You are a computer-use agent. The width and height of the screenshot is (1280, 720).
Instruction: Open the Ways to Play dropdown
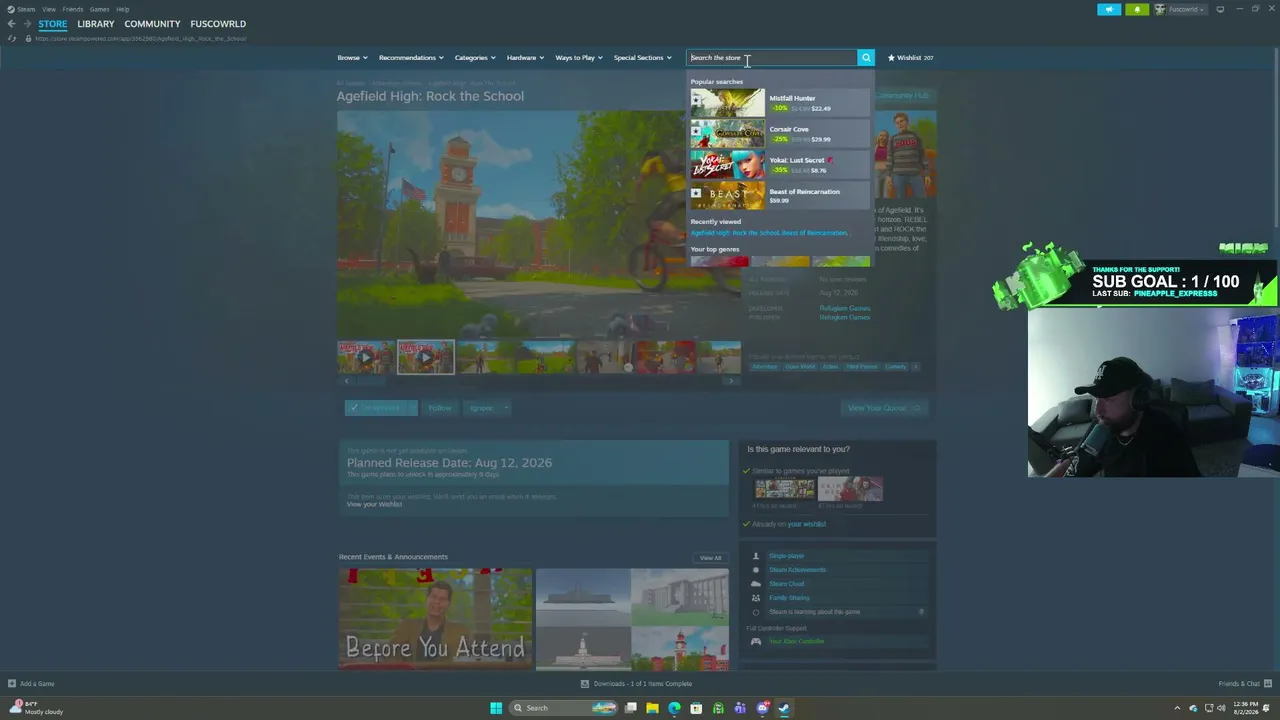pos(579,58)
